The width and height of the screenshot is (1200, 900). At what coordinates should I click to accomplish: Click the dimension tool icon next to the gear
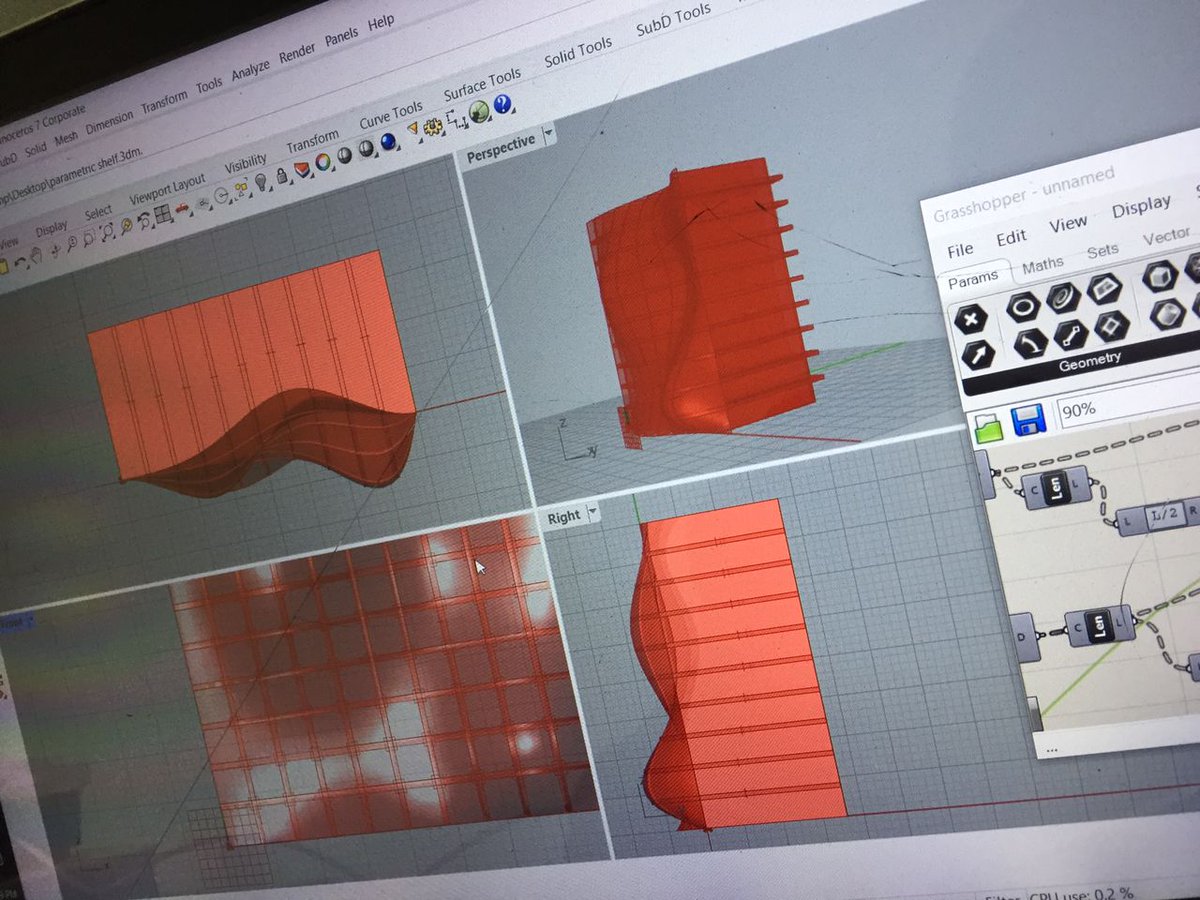[457, 119]
